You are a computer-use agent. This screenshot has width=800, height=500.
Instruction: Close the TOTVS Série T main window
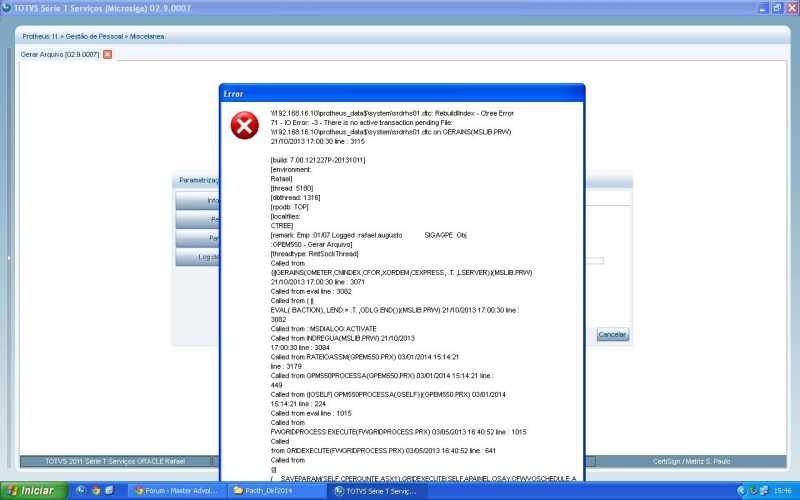[x=792, y=8]
